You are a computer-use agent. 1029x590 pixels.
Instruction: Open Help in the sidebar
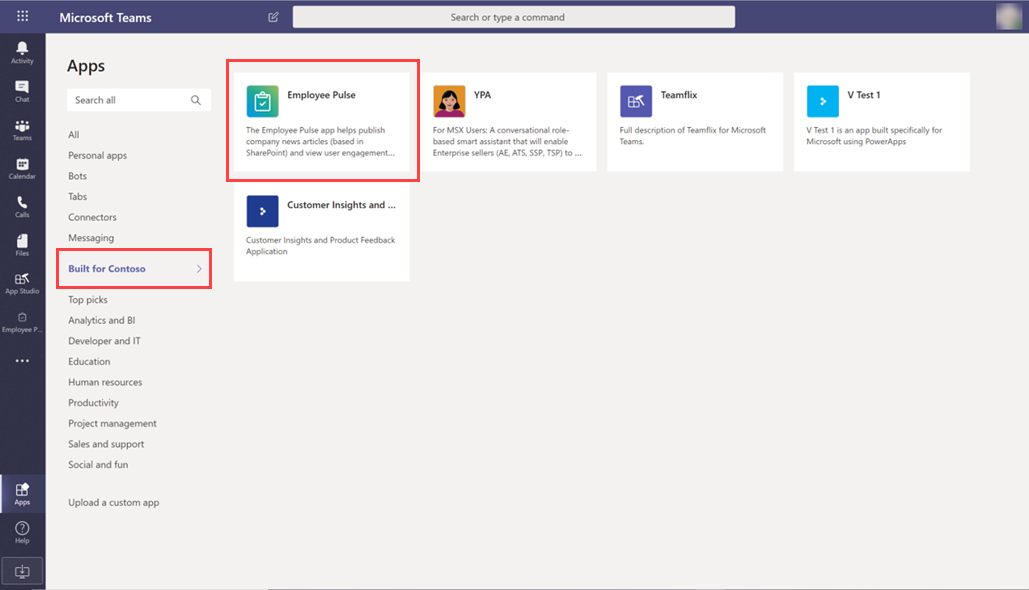[22, 532]
